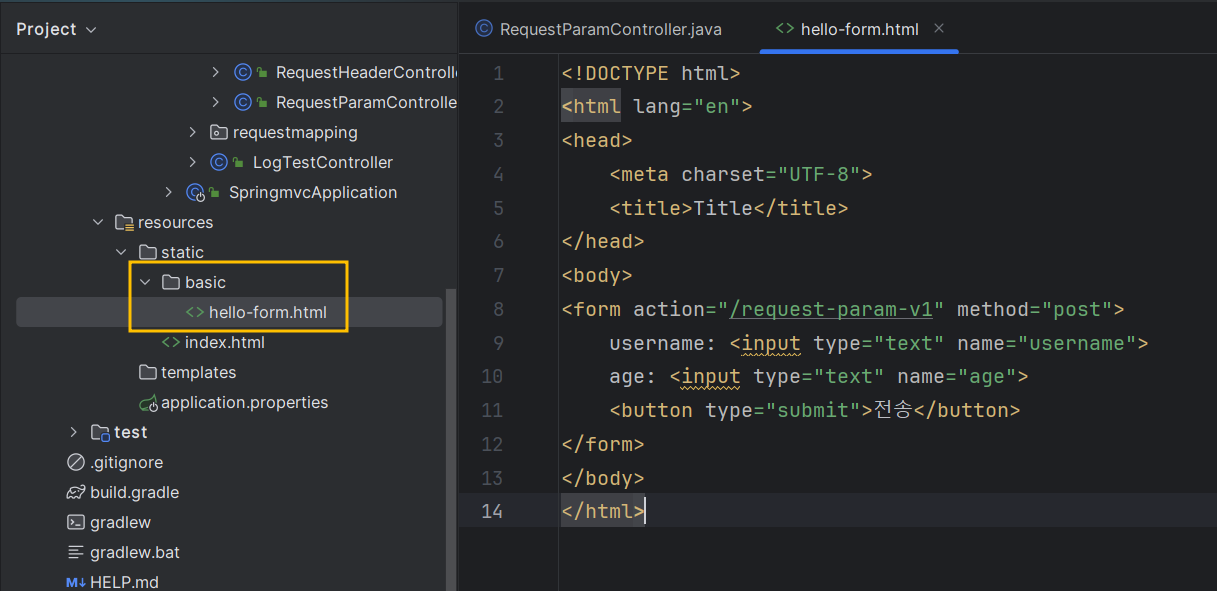Viewport: 1217px width, 591px height.
Task: Click line number 8 in the gutter
Action: point(498,310)
